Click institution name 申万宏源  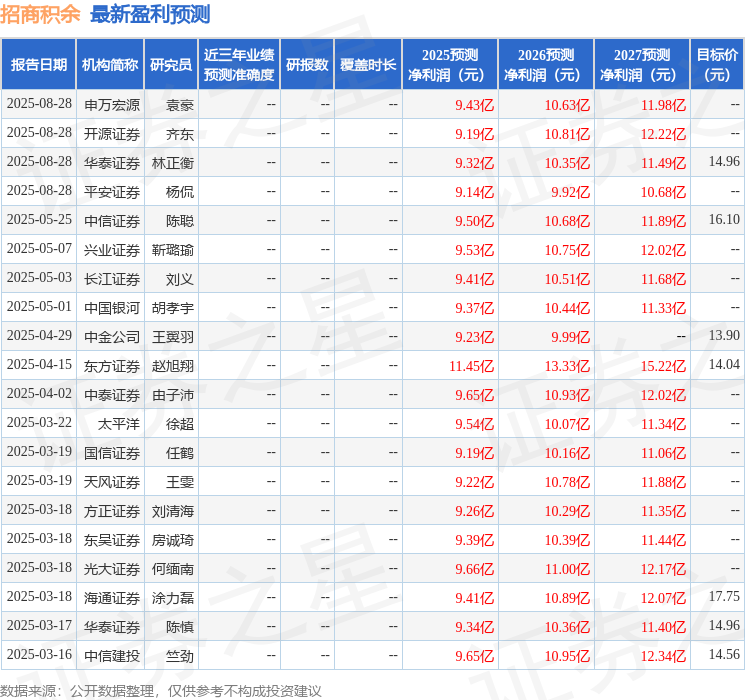coord(112,105)
